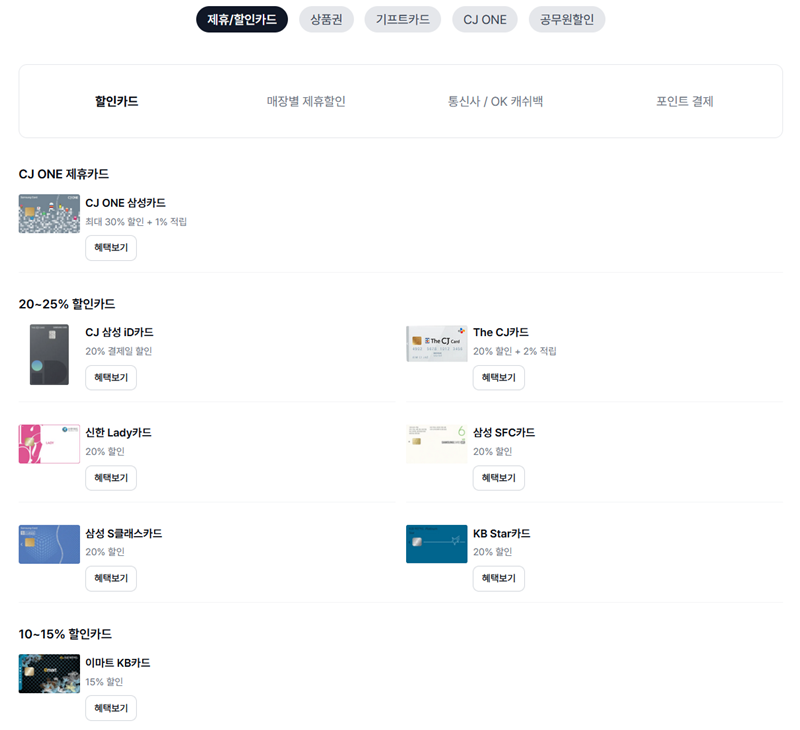The image size is (800, 730).
Task: View benefits for 삼성 SFC카드
Action: pyautogui.click(x=498, y=478)
